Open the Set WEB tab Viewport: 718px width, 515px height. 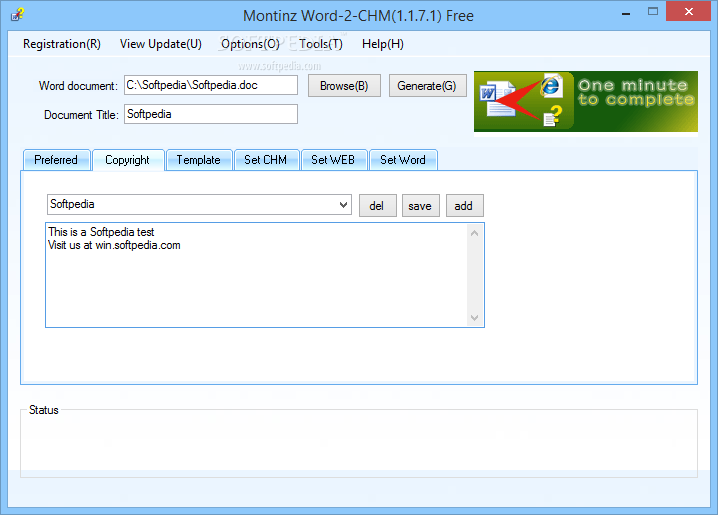click(333, 160)
